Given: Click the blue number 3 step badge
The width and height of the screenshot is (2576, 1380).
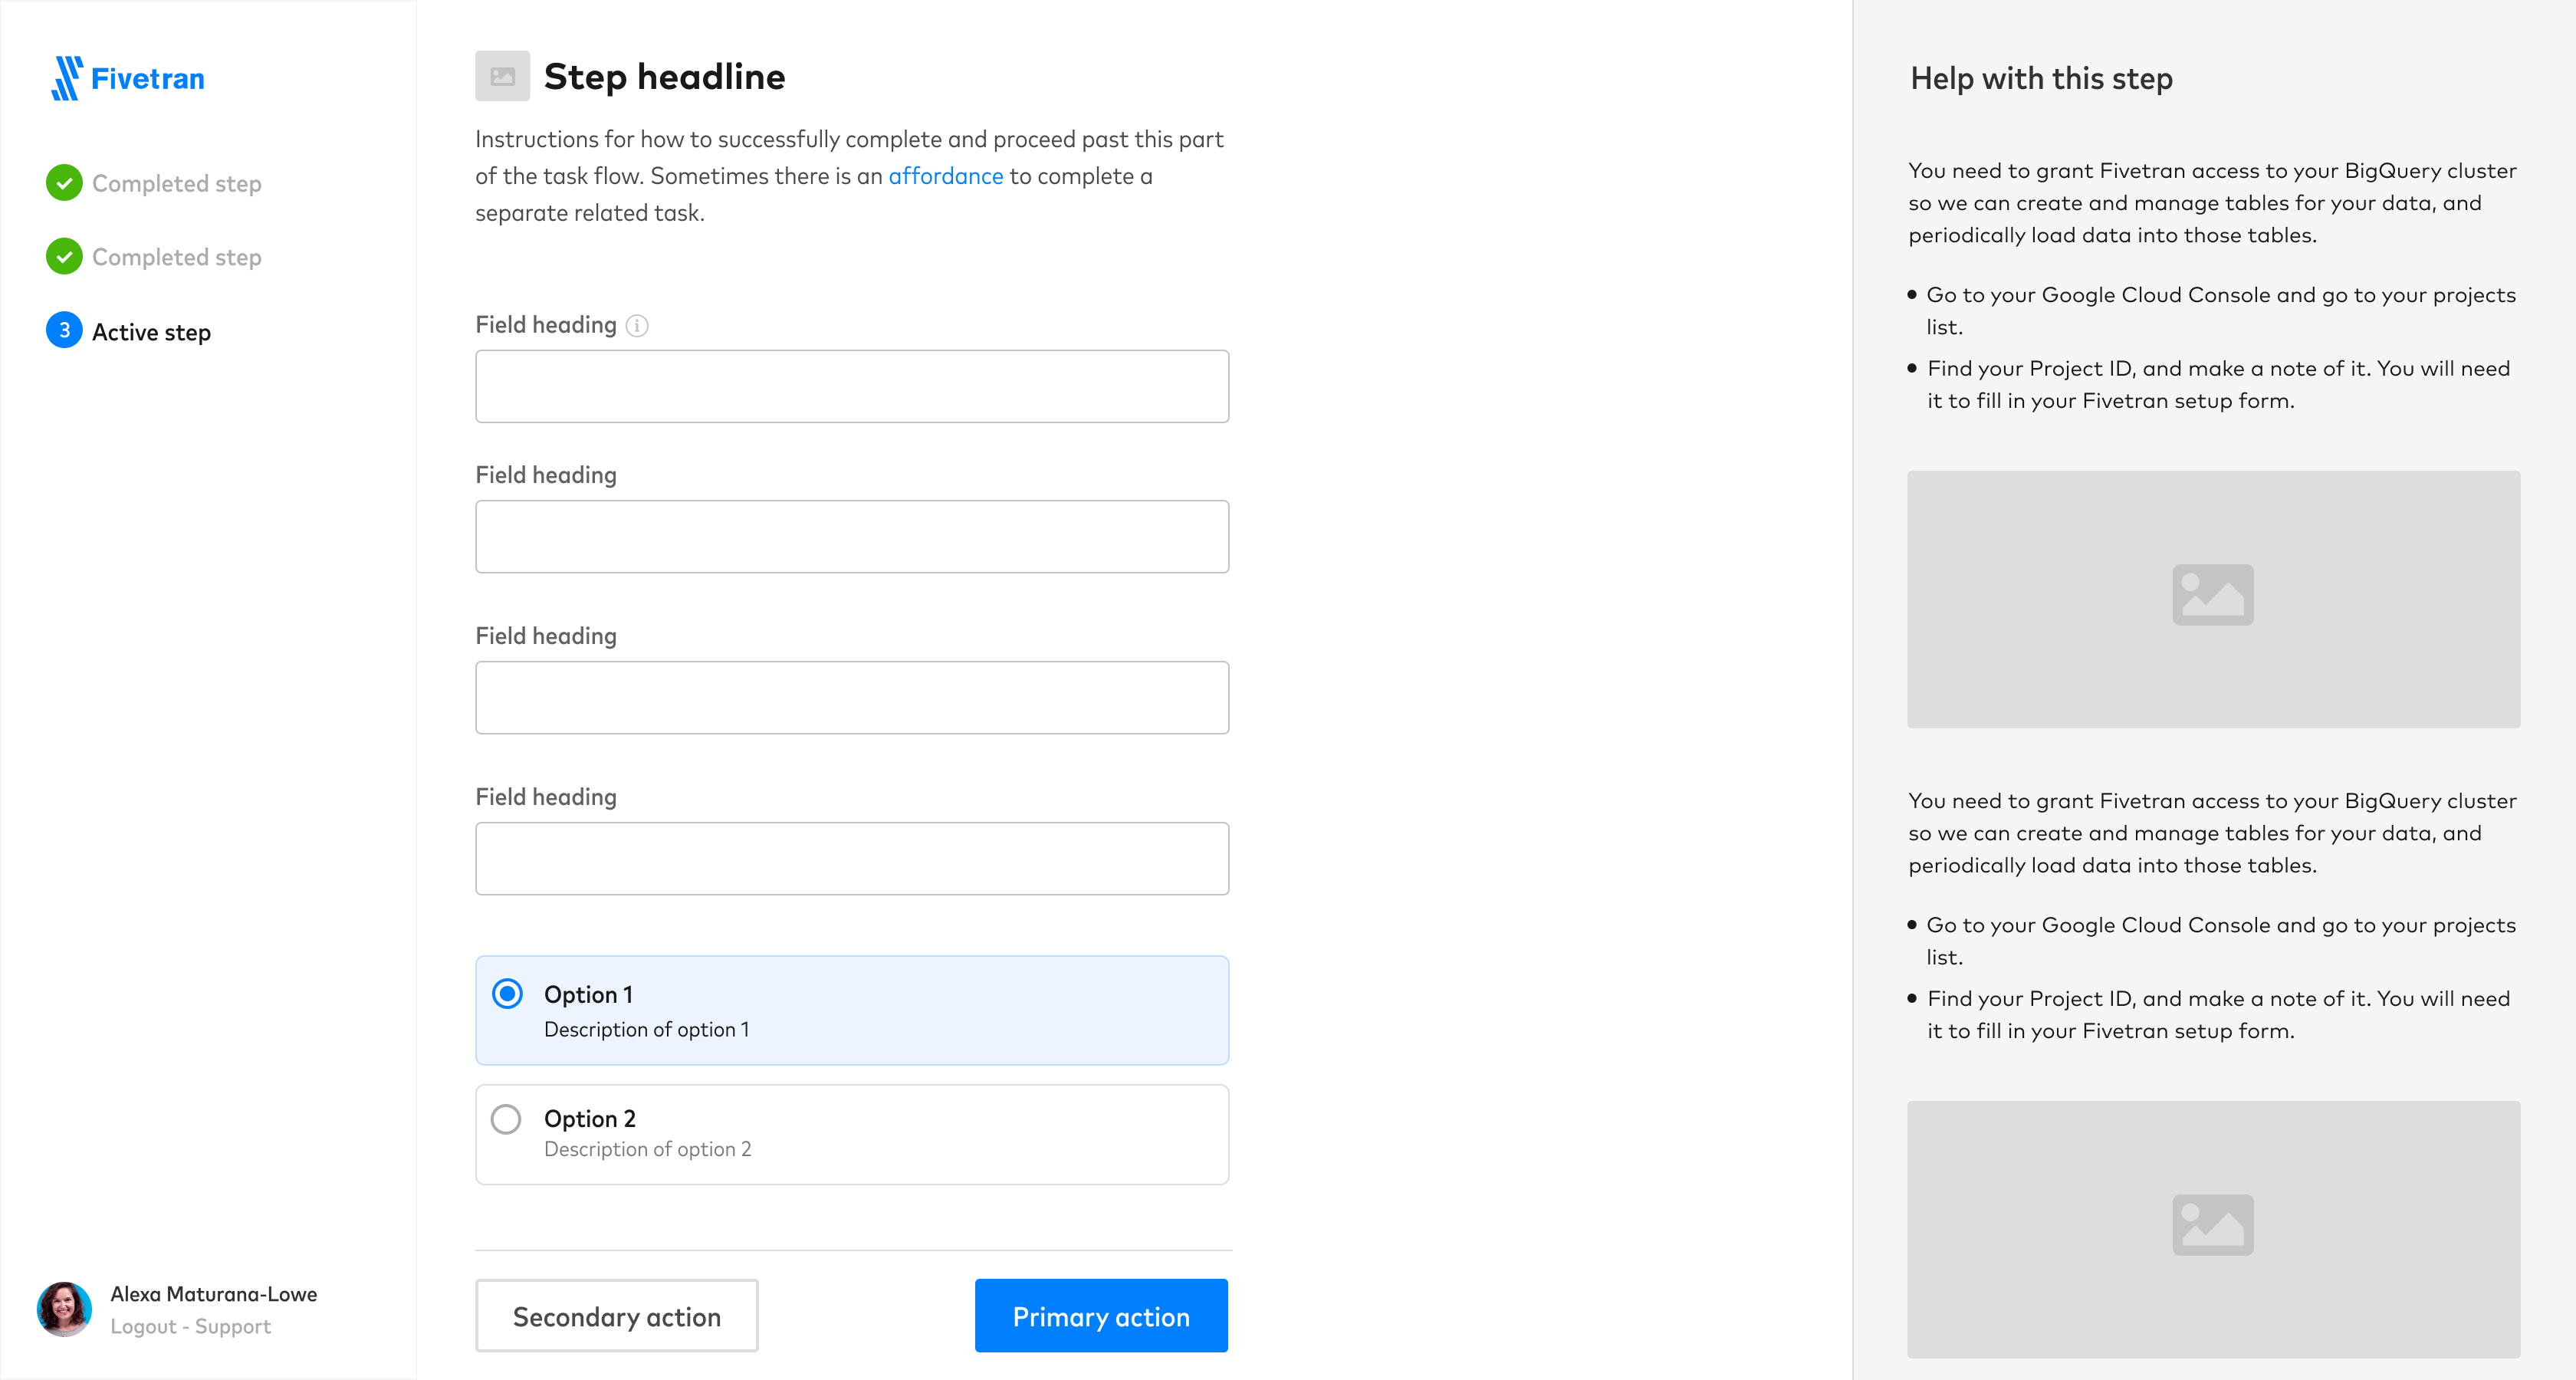Looking at the screenshot, I should (64, 331).
